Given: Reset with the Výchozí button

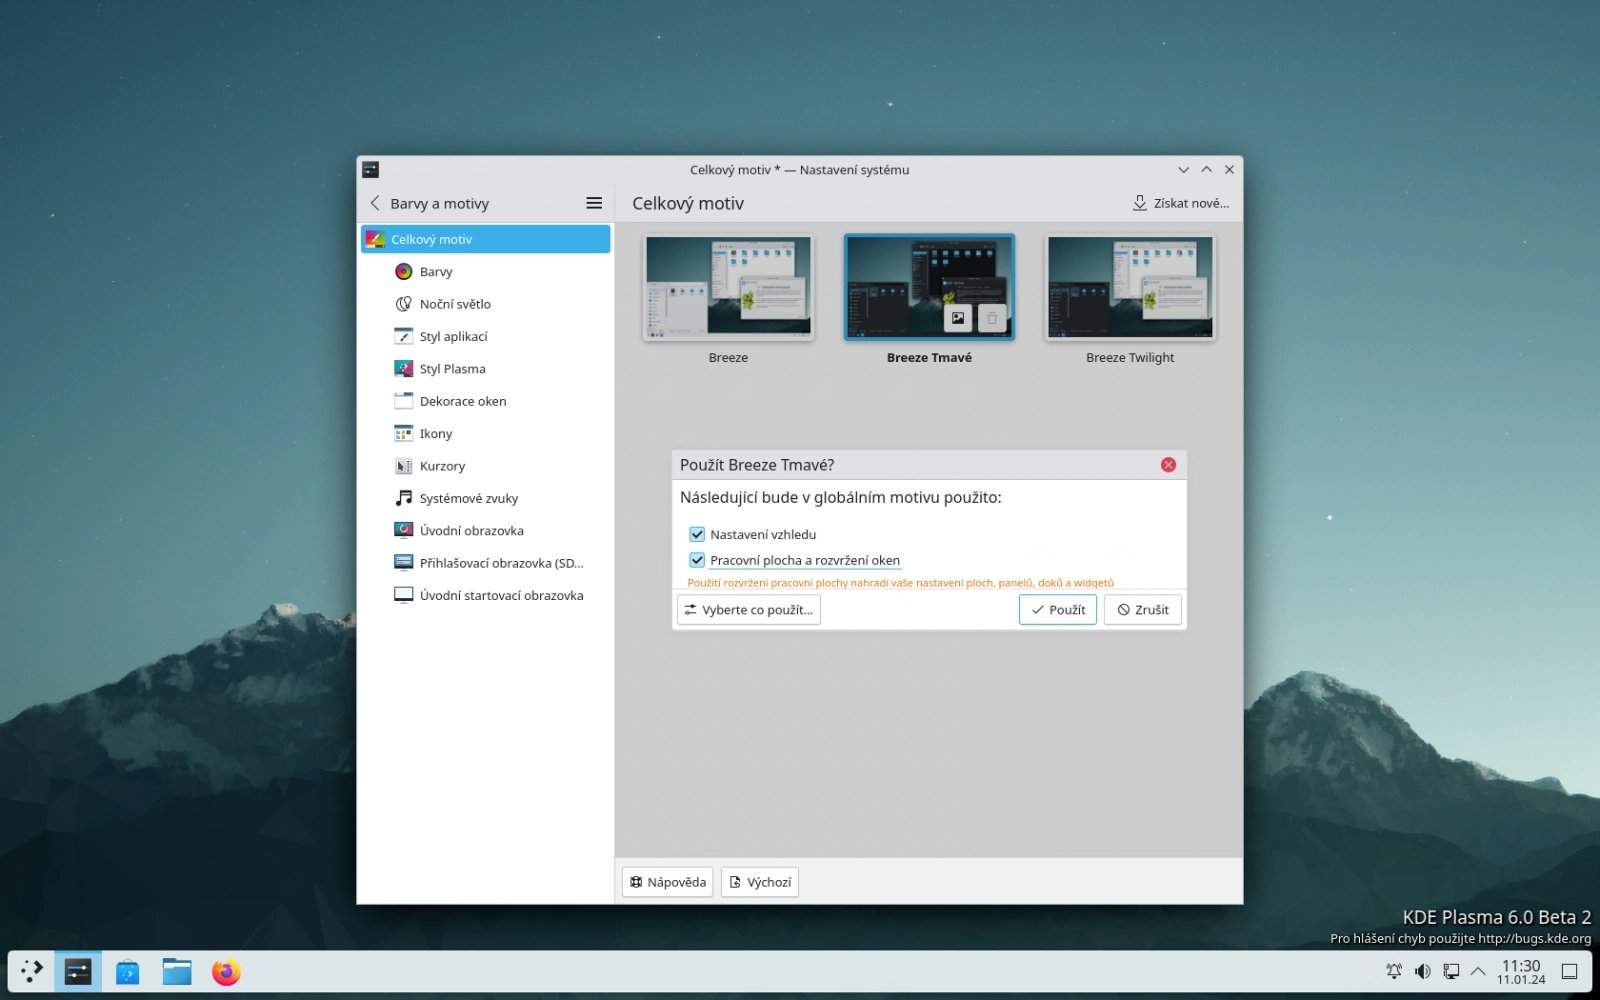Looking at the screenshot, I should click(x=760, y=882).
